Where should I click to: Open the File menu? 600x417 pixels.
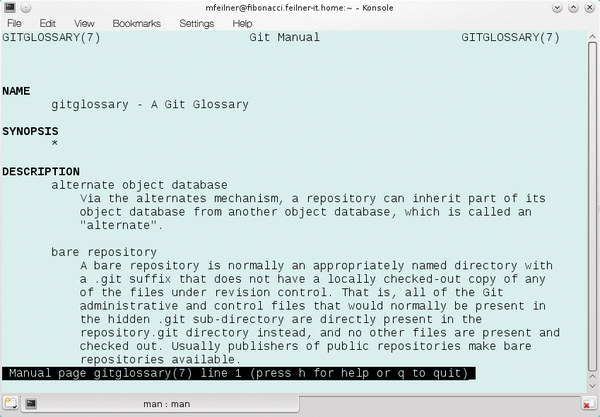click(14, 23)
